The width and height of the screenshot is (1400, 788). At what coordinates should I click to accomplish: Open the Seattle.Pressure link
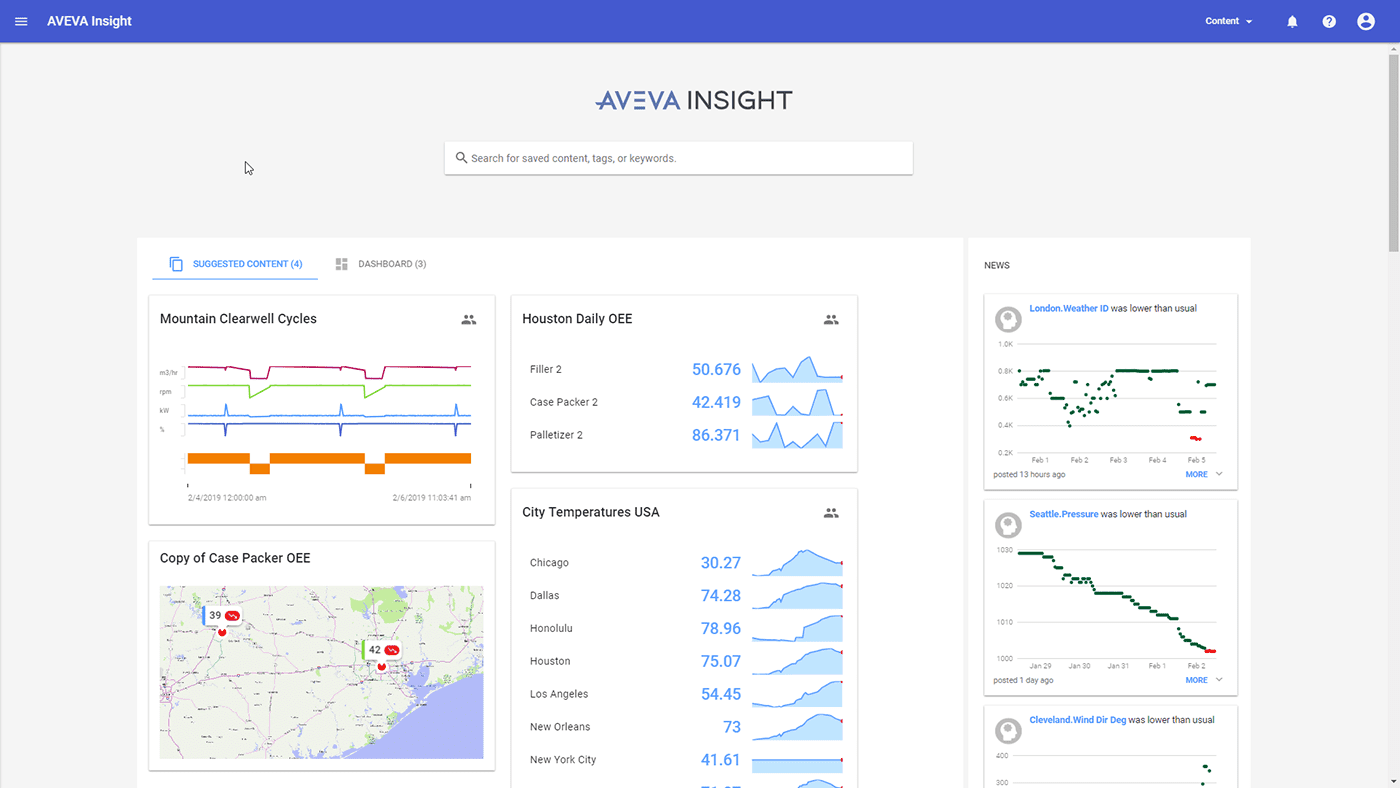tap(1064, 514)
